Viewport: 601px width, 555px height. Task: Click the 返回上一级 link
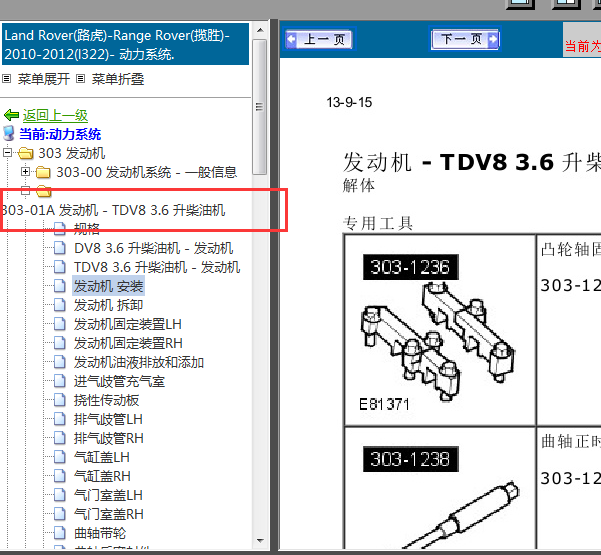click(x=55, y=115)
